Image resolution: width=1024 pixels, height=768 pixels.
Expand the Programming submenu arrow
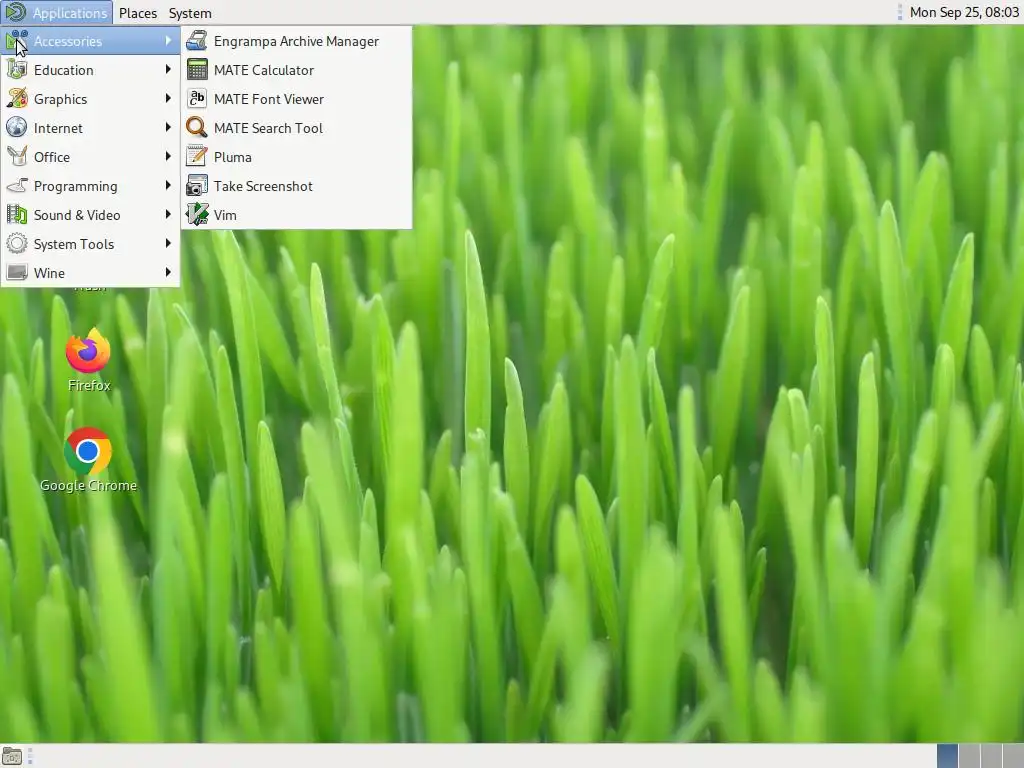168,185
